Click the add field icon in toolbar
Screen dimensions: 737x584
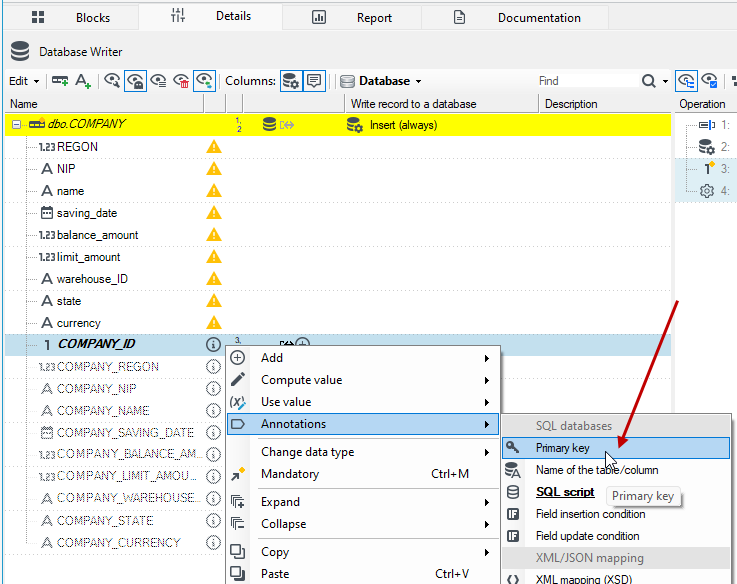pos(60,81)
